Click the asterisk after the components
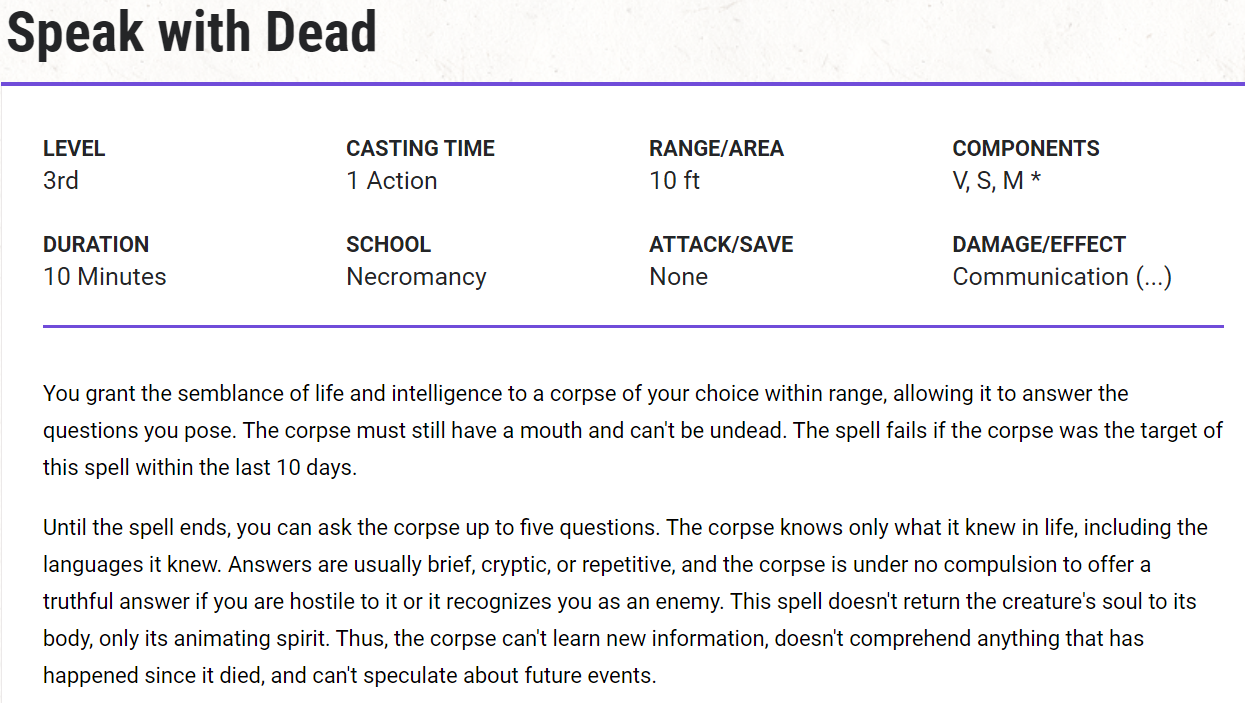The image size is (1245, 703). 1037,181
